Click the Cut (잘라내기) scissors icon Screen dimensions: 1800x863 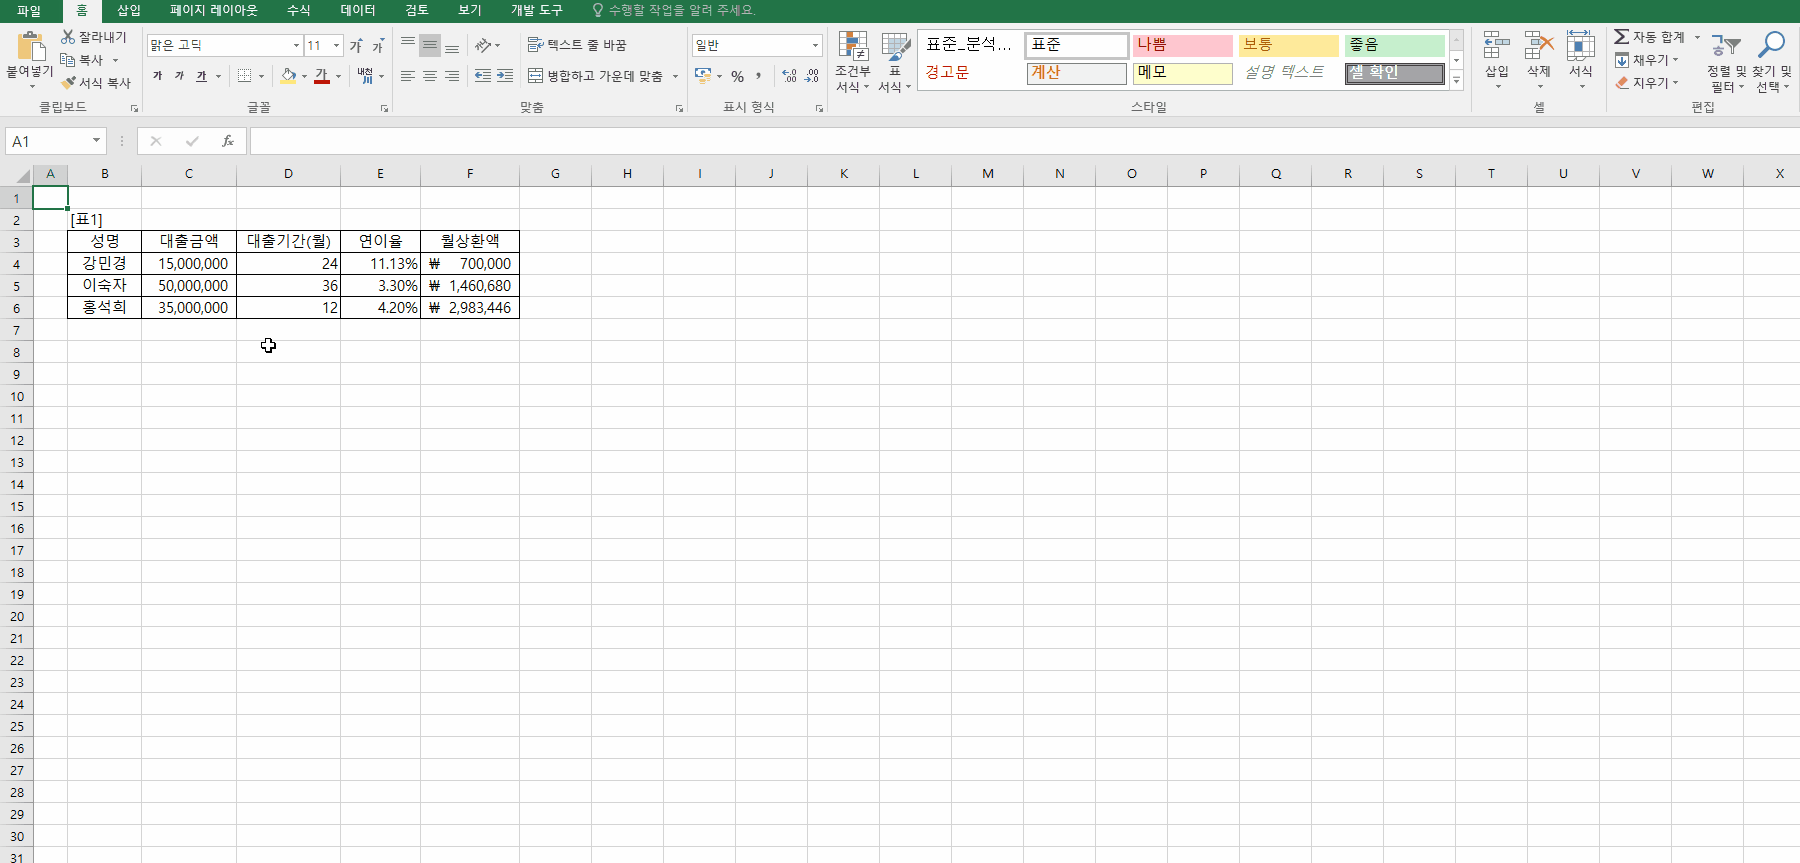tap(68, 36)
